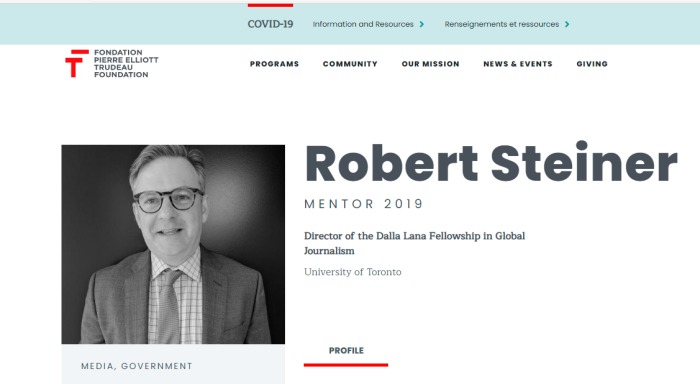The height and width of the screenshot is (384, 700).
Task: Open the News & Events menu
Action: pyautogui.click(x=518, y=64)
